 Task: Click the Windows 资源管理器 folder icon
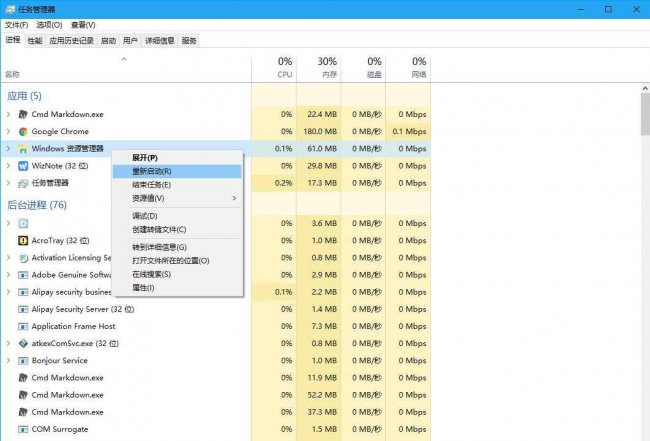(x=23, y=149)
